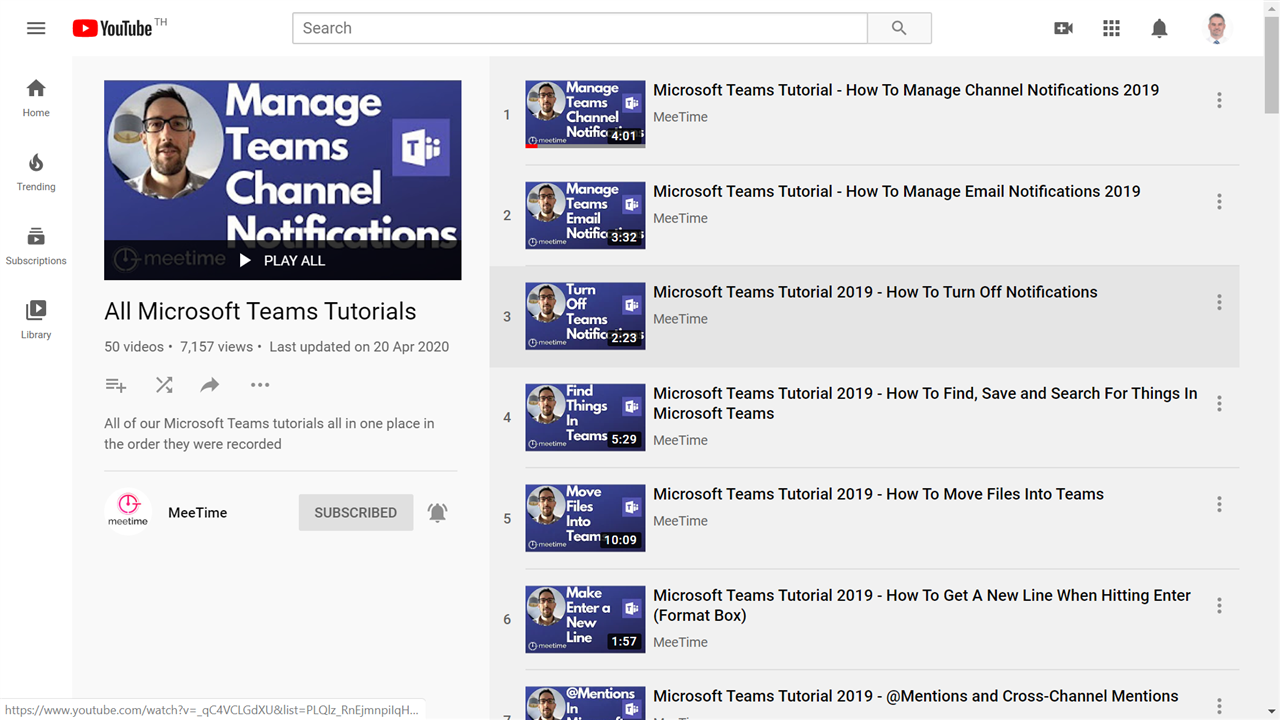This screenshot has height=720, width=1280.
Task: Share the playlist using the arrow icon
Action: click(210, 385)
